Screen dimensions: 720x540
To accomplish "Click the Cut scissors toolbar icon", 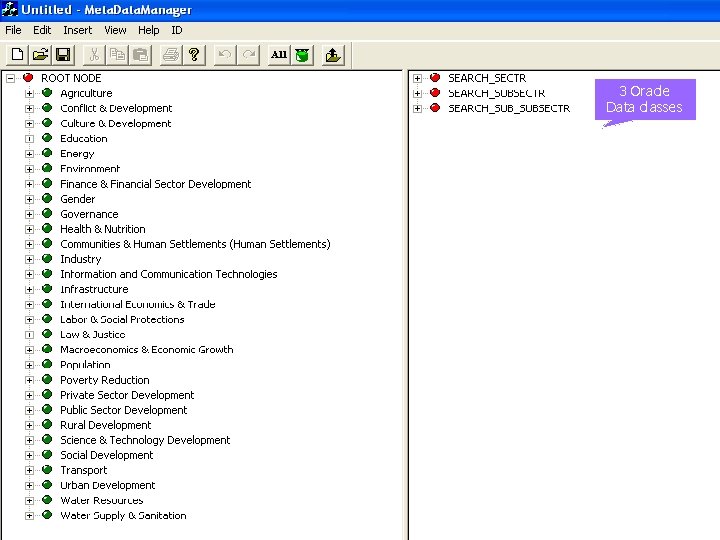I will [94, 55].
